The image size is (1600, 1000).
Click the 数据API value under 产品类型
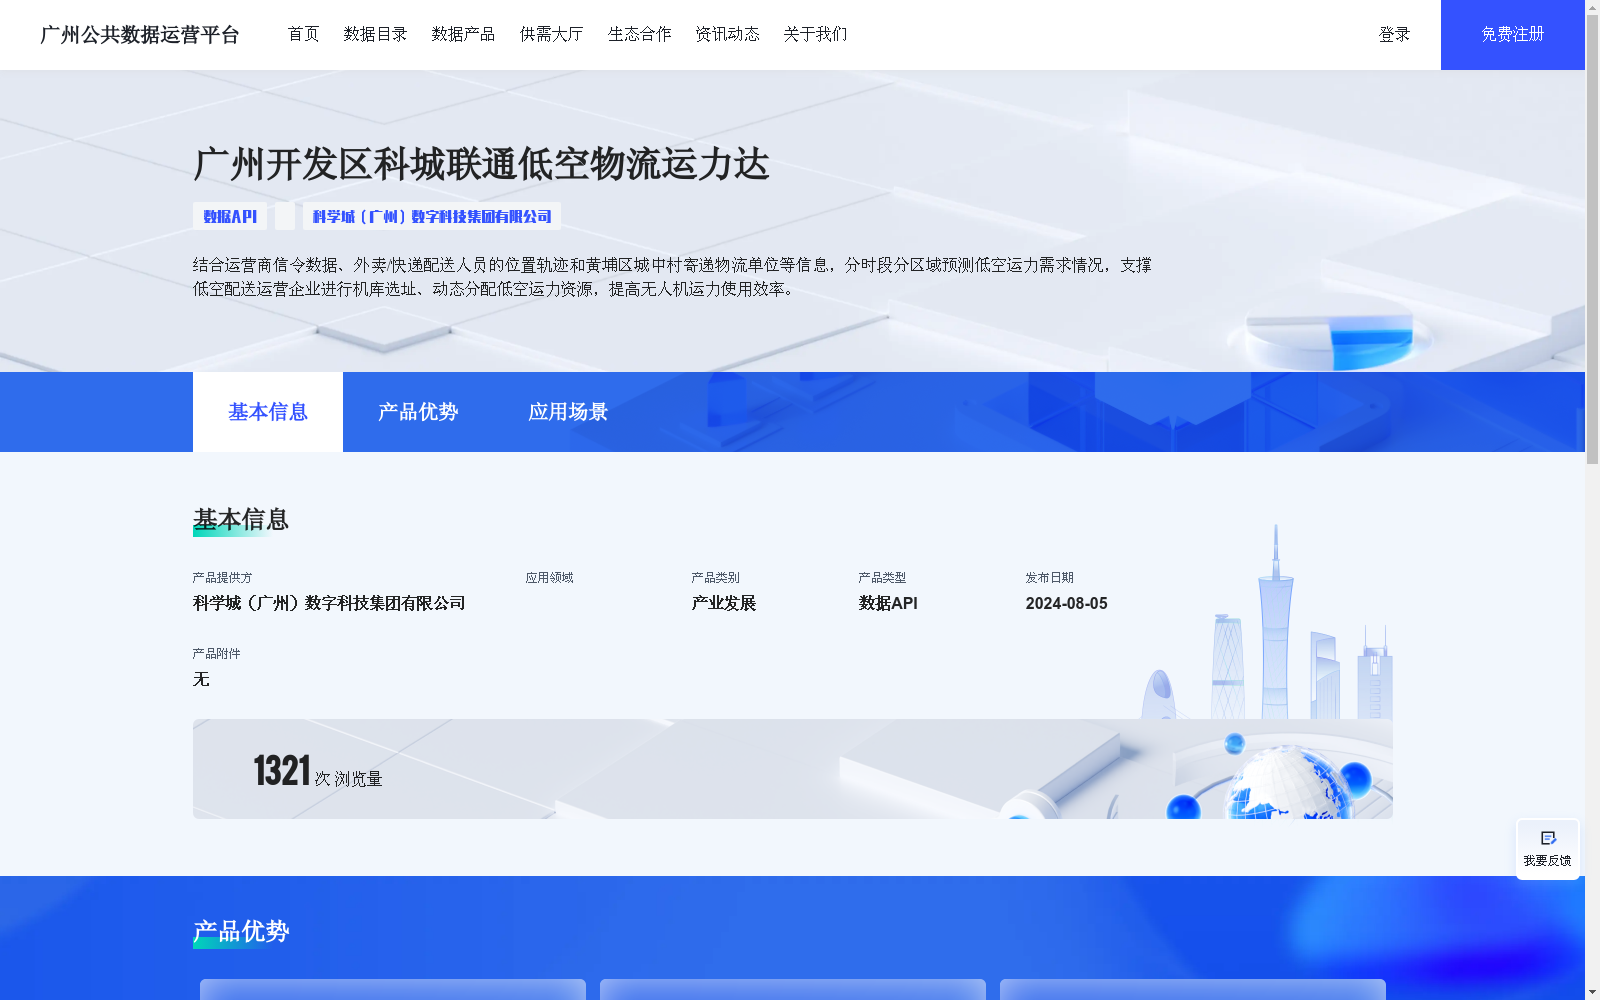[888, 603]
